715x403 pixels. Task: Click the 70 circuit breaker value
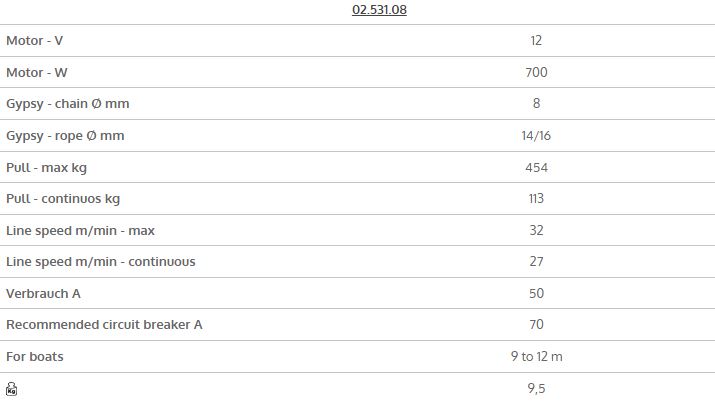coord(536,325)
